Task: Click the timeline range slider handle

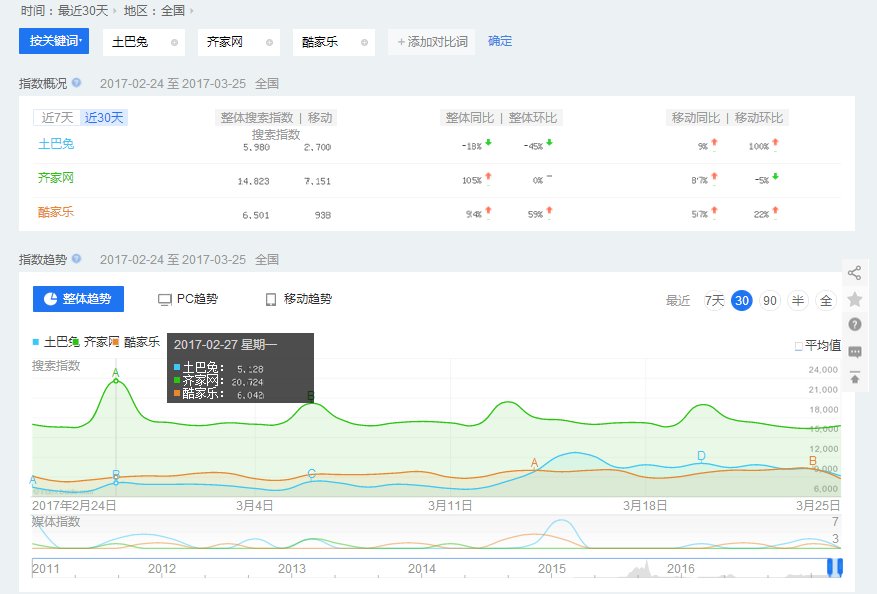Action: pos(834,567)
